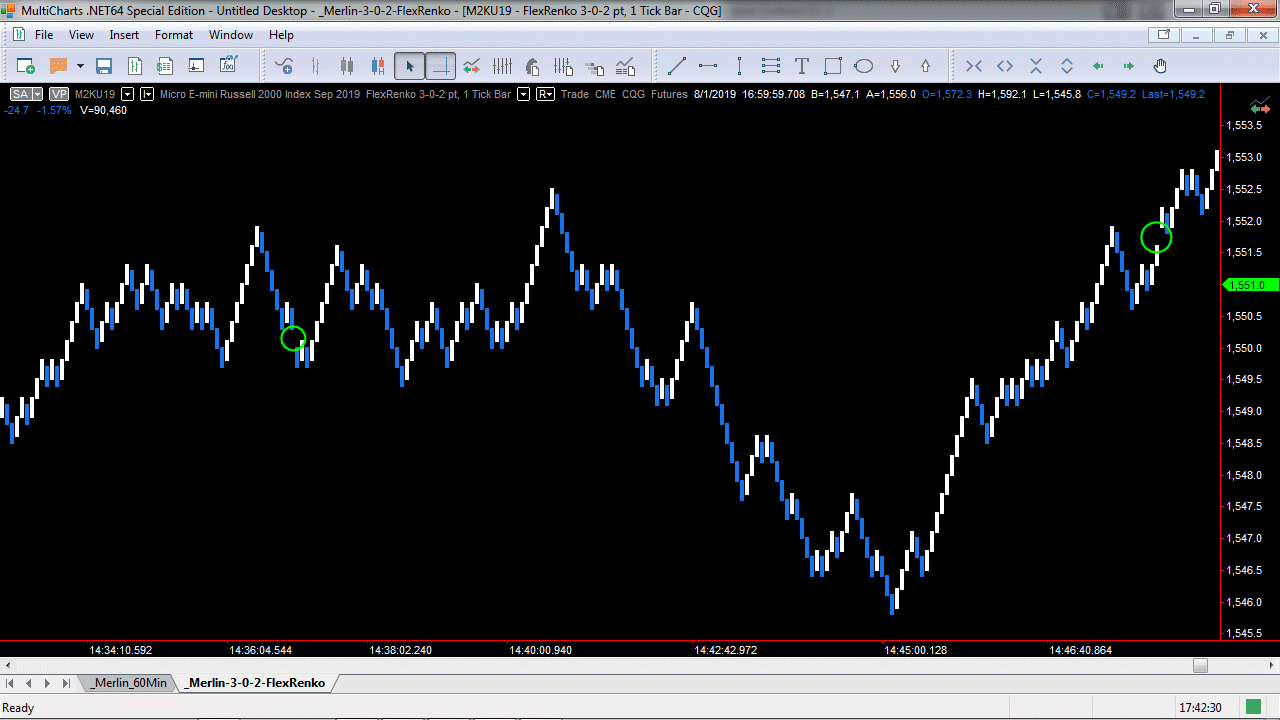
Task: Select the trend line drawing tool
Action: [x=677, y=67]
